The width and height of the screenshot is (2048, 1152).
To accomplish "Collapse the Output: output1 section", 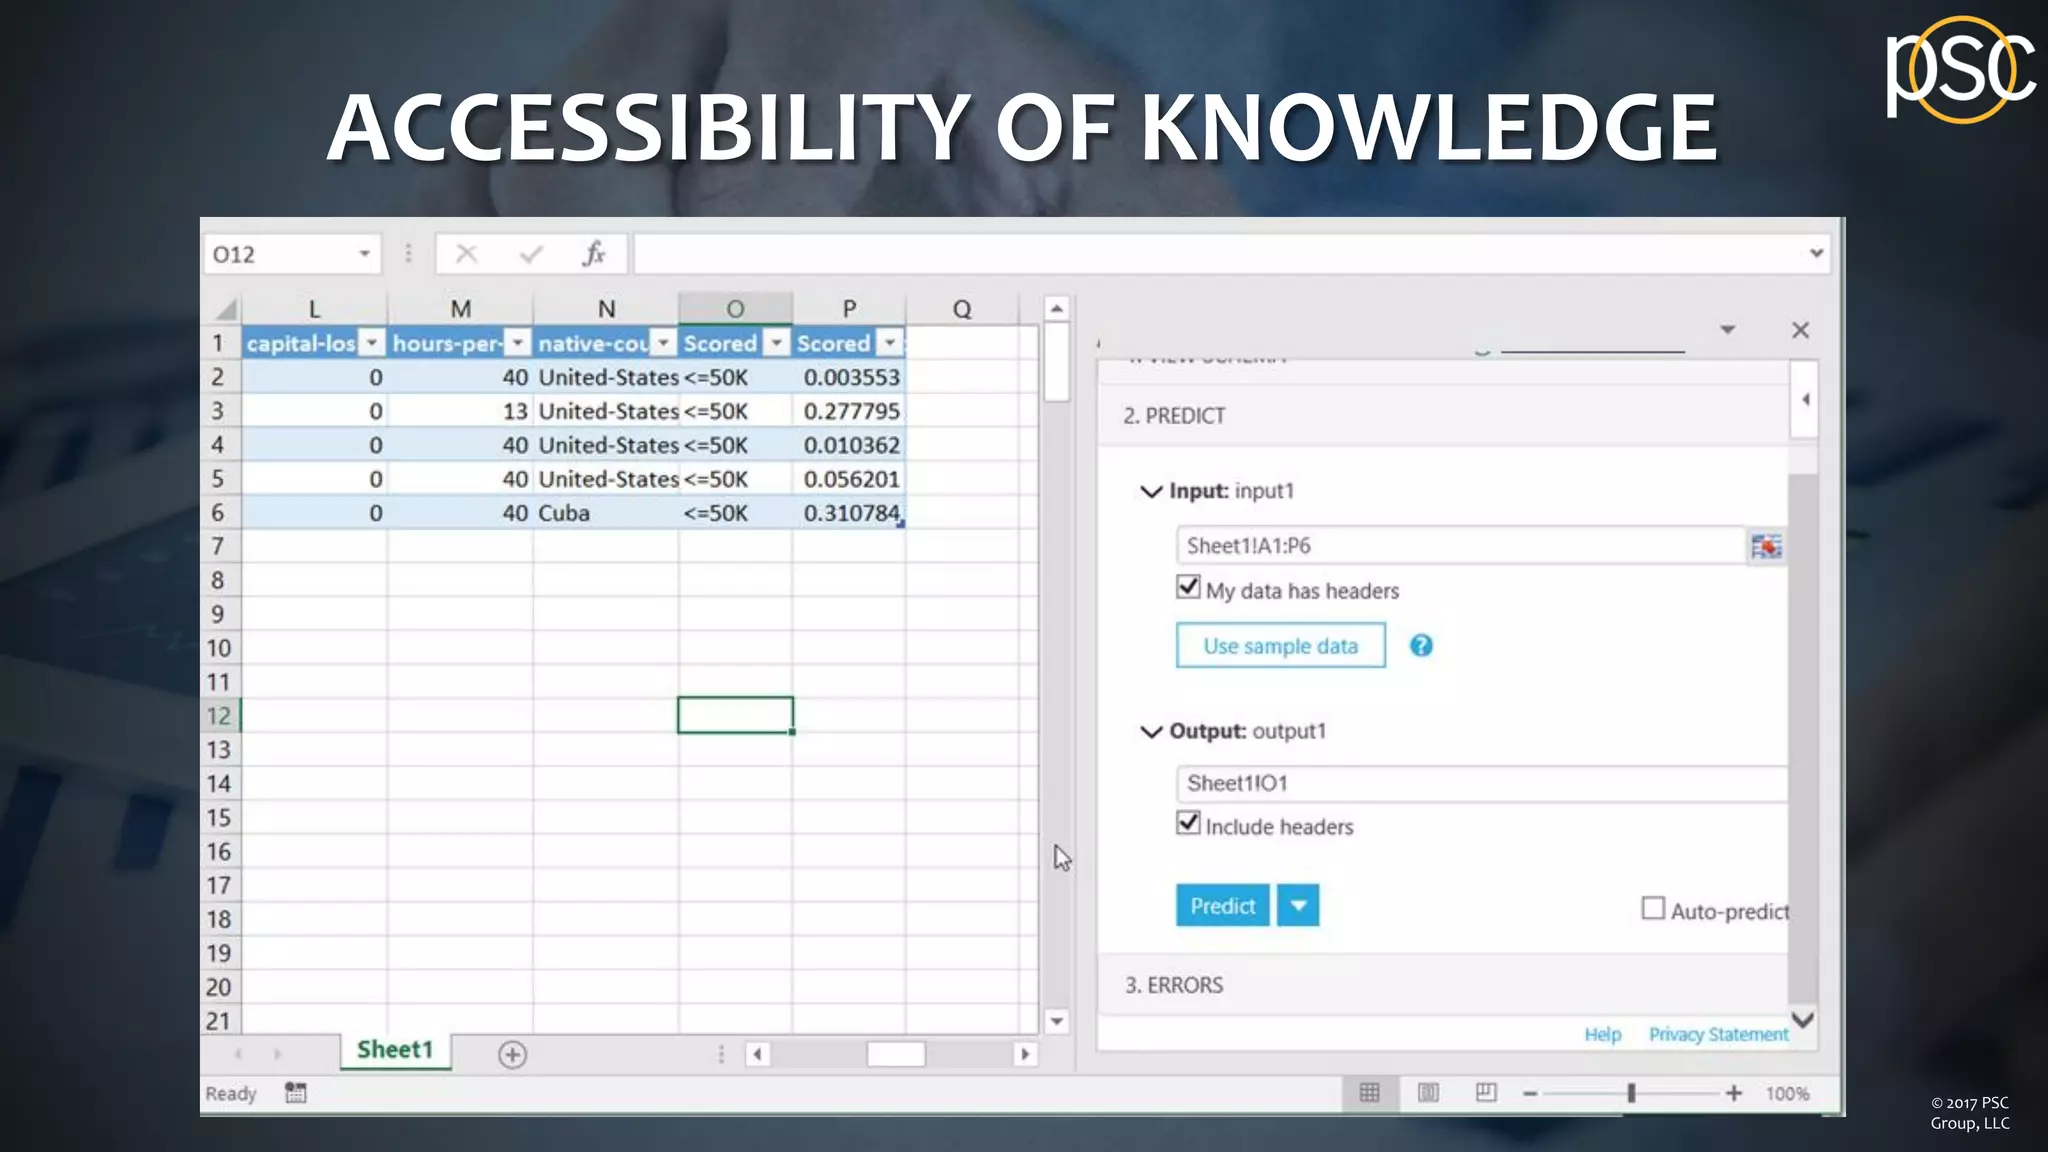I will [x=1152, y=732].
